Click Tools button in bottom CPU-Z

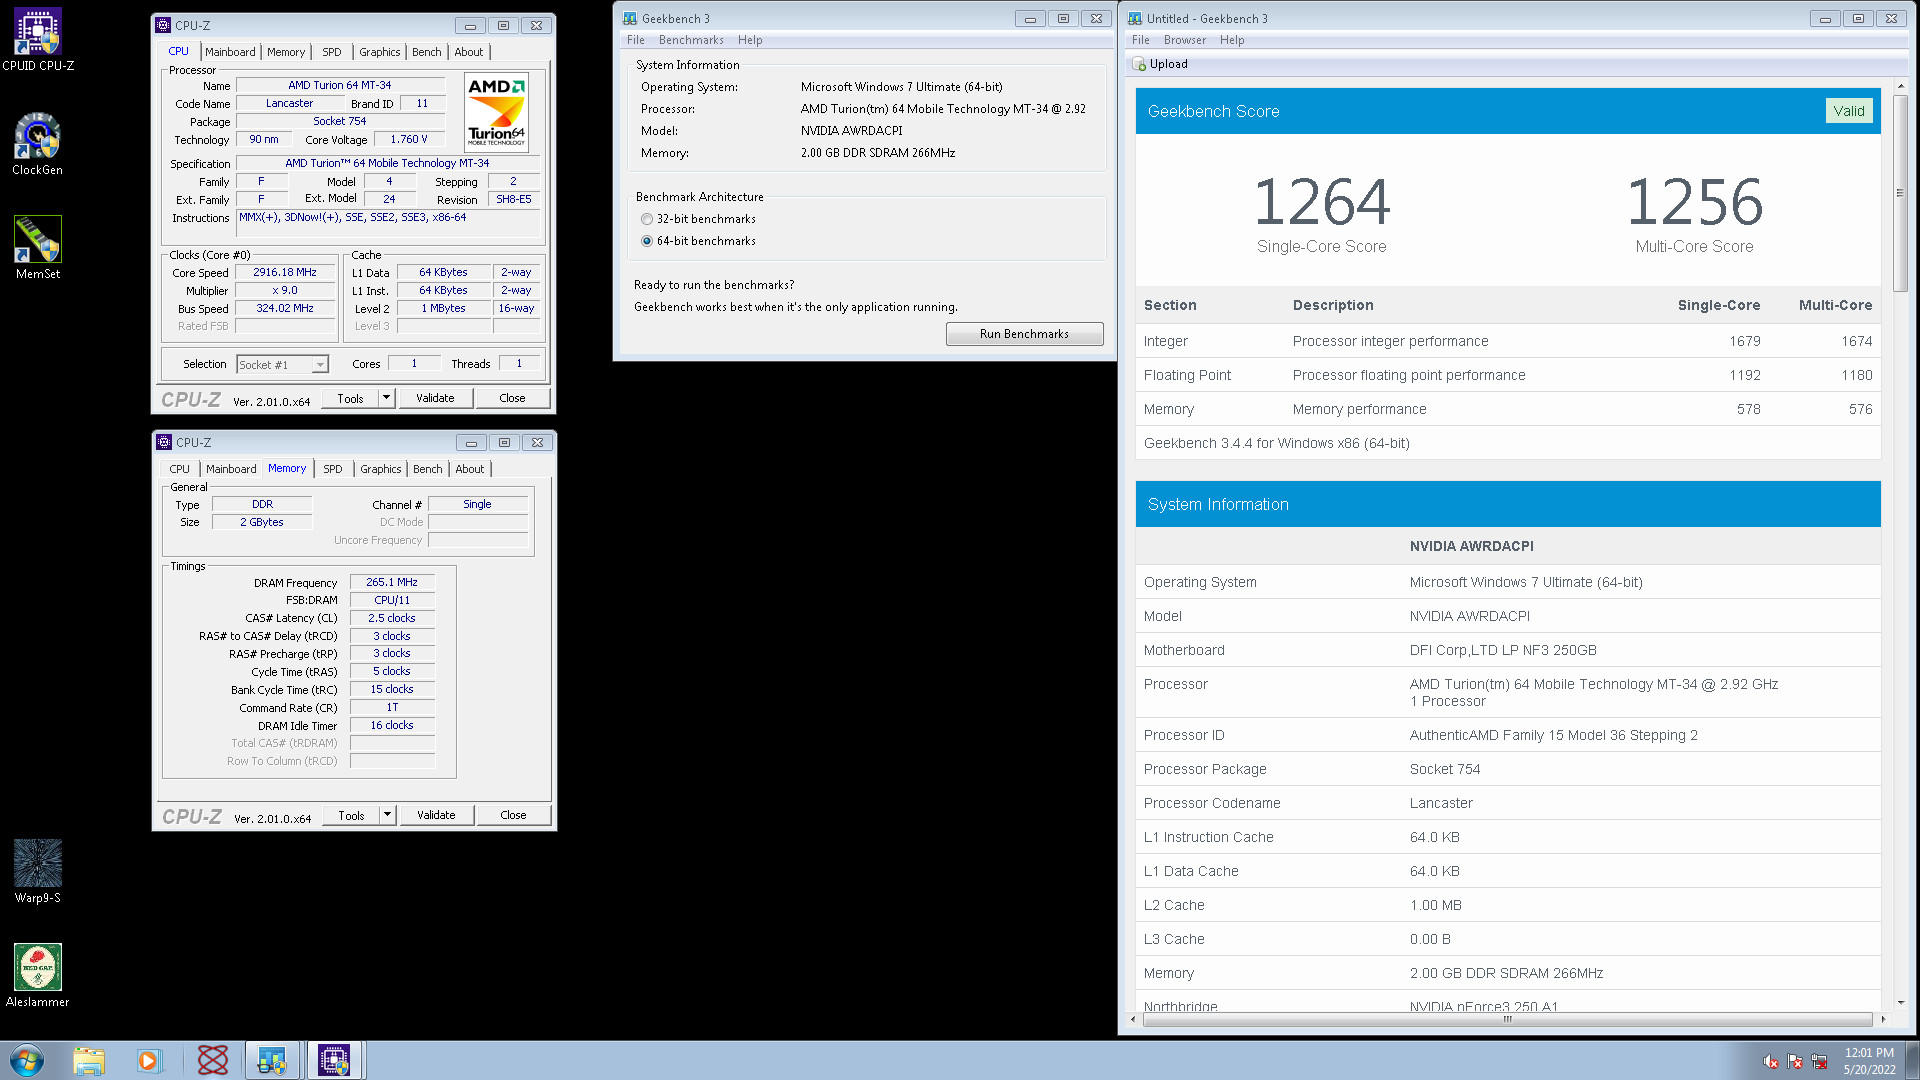351,815
